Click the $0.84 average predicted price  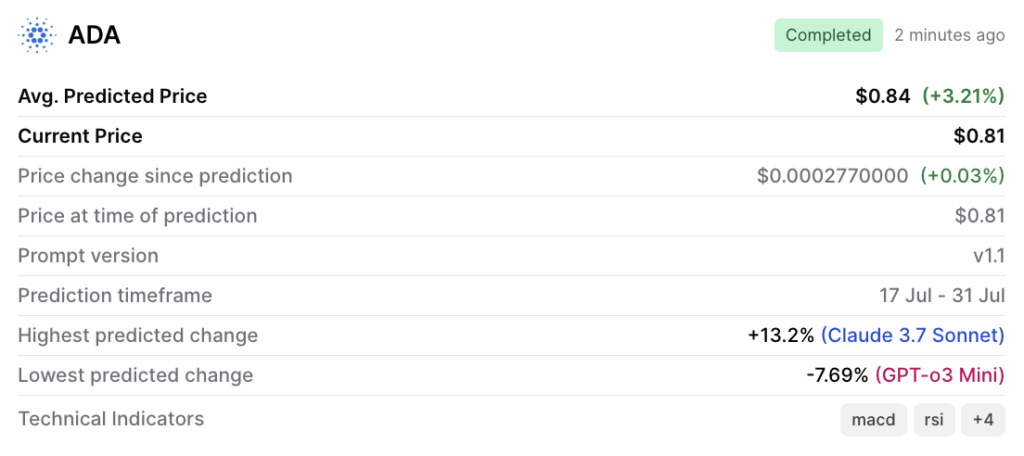pyautogui.click(x=882, y=96)
